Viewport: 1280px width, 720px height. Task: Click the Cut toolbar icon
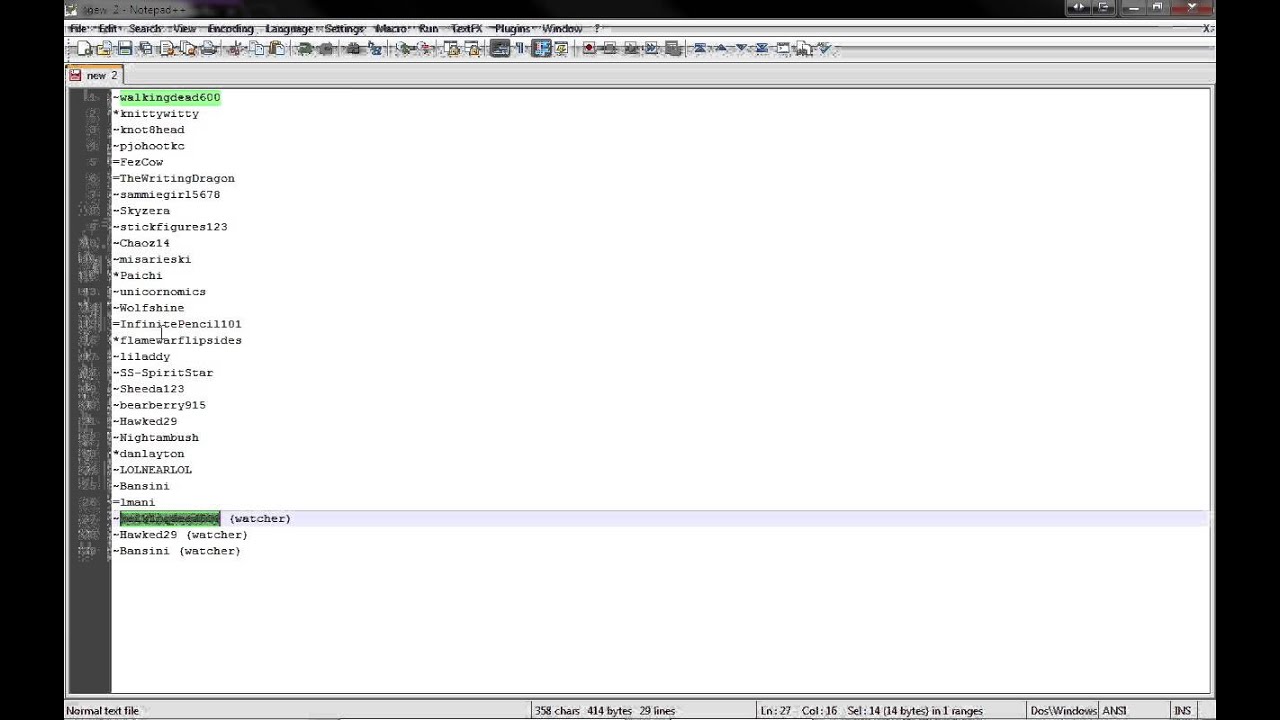[x=237, y=48]
